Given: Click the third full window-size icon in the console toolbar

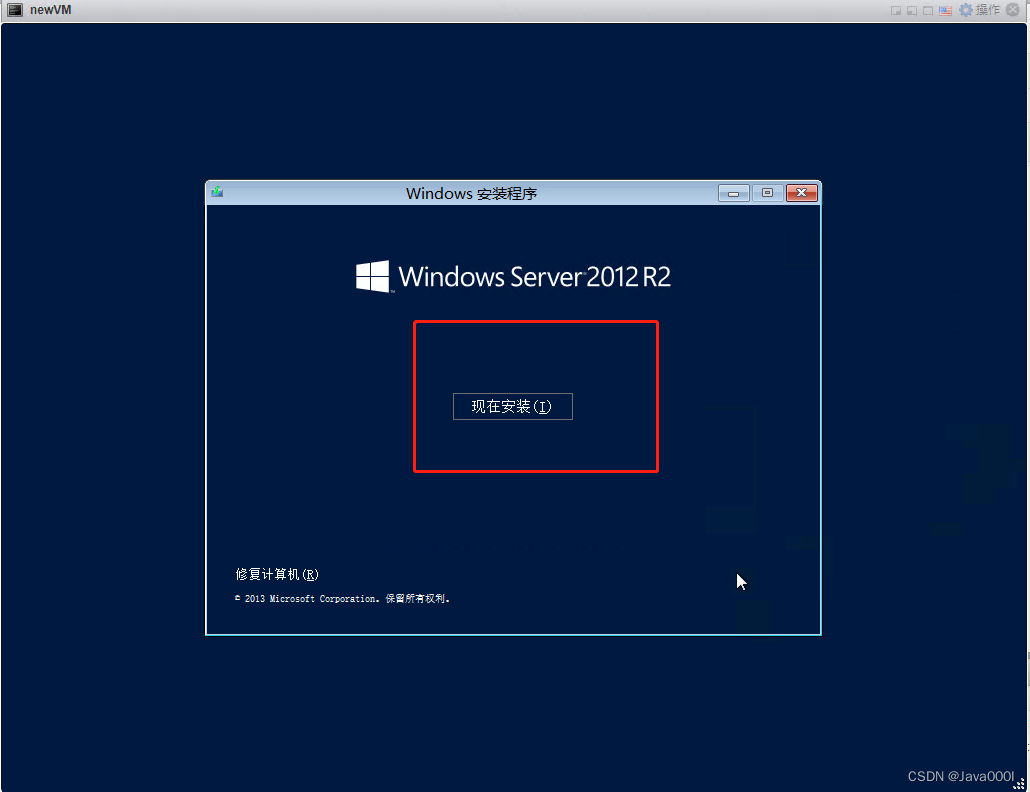Looking at the screenshot, I should (928, 11).
